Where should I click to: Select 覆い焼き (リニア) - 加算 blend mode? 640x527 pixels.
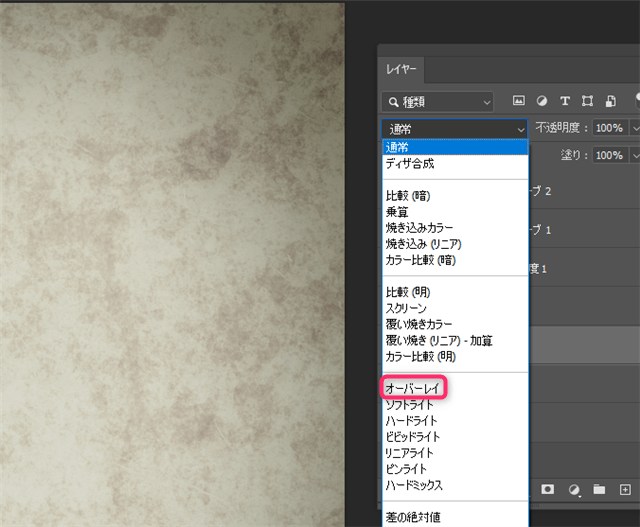tap(455, 340)
